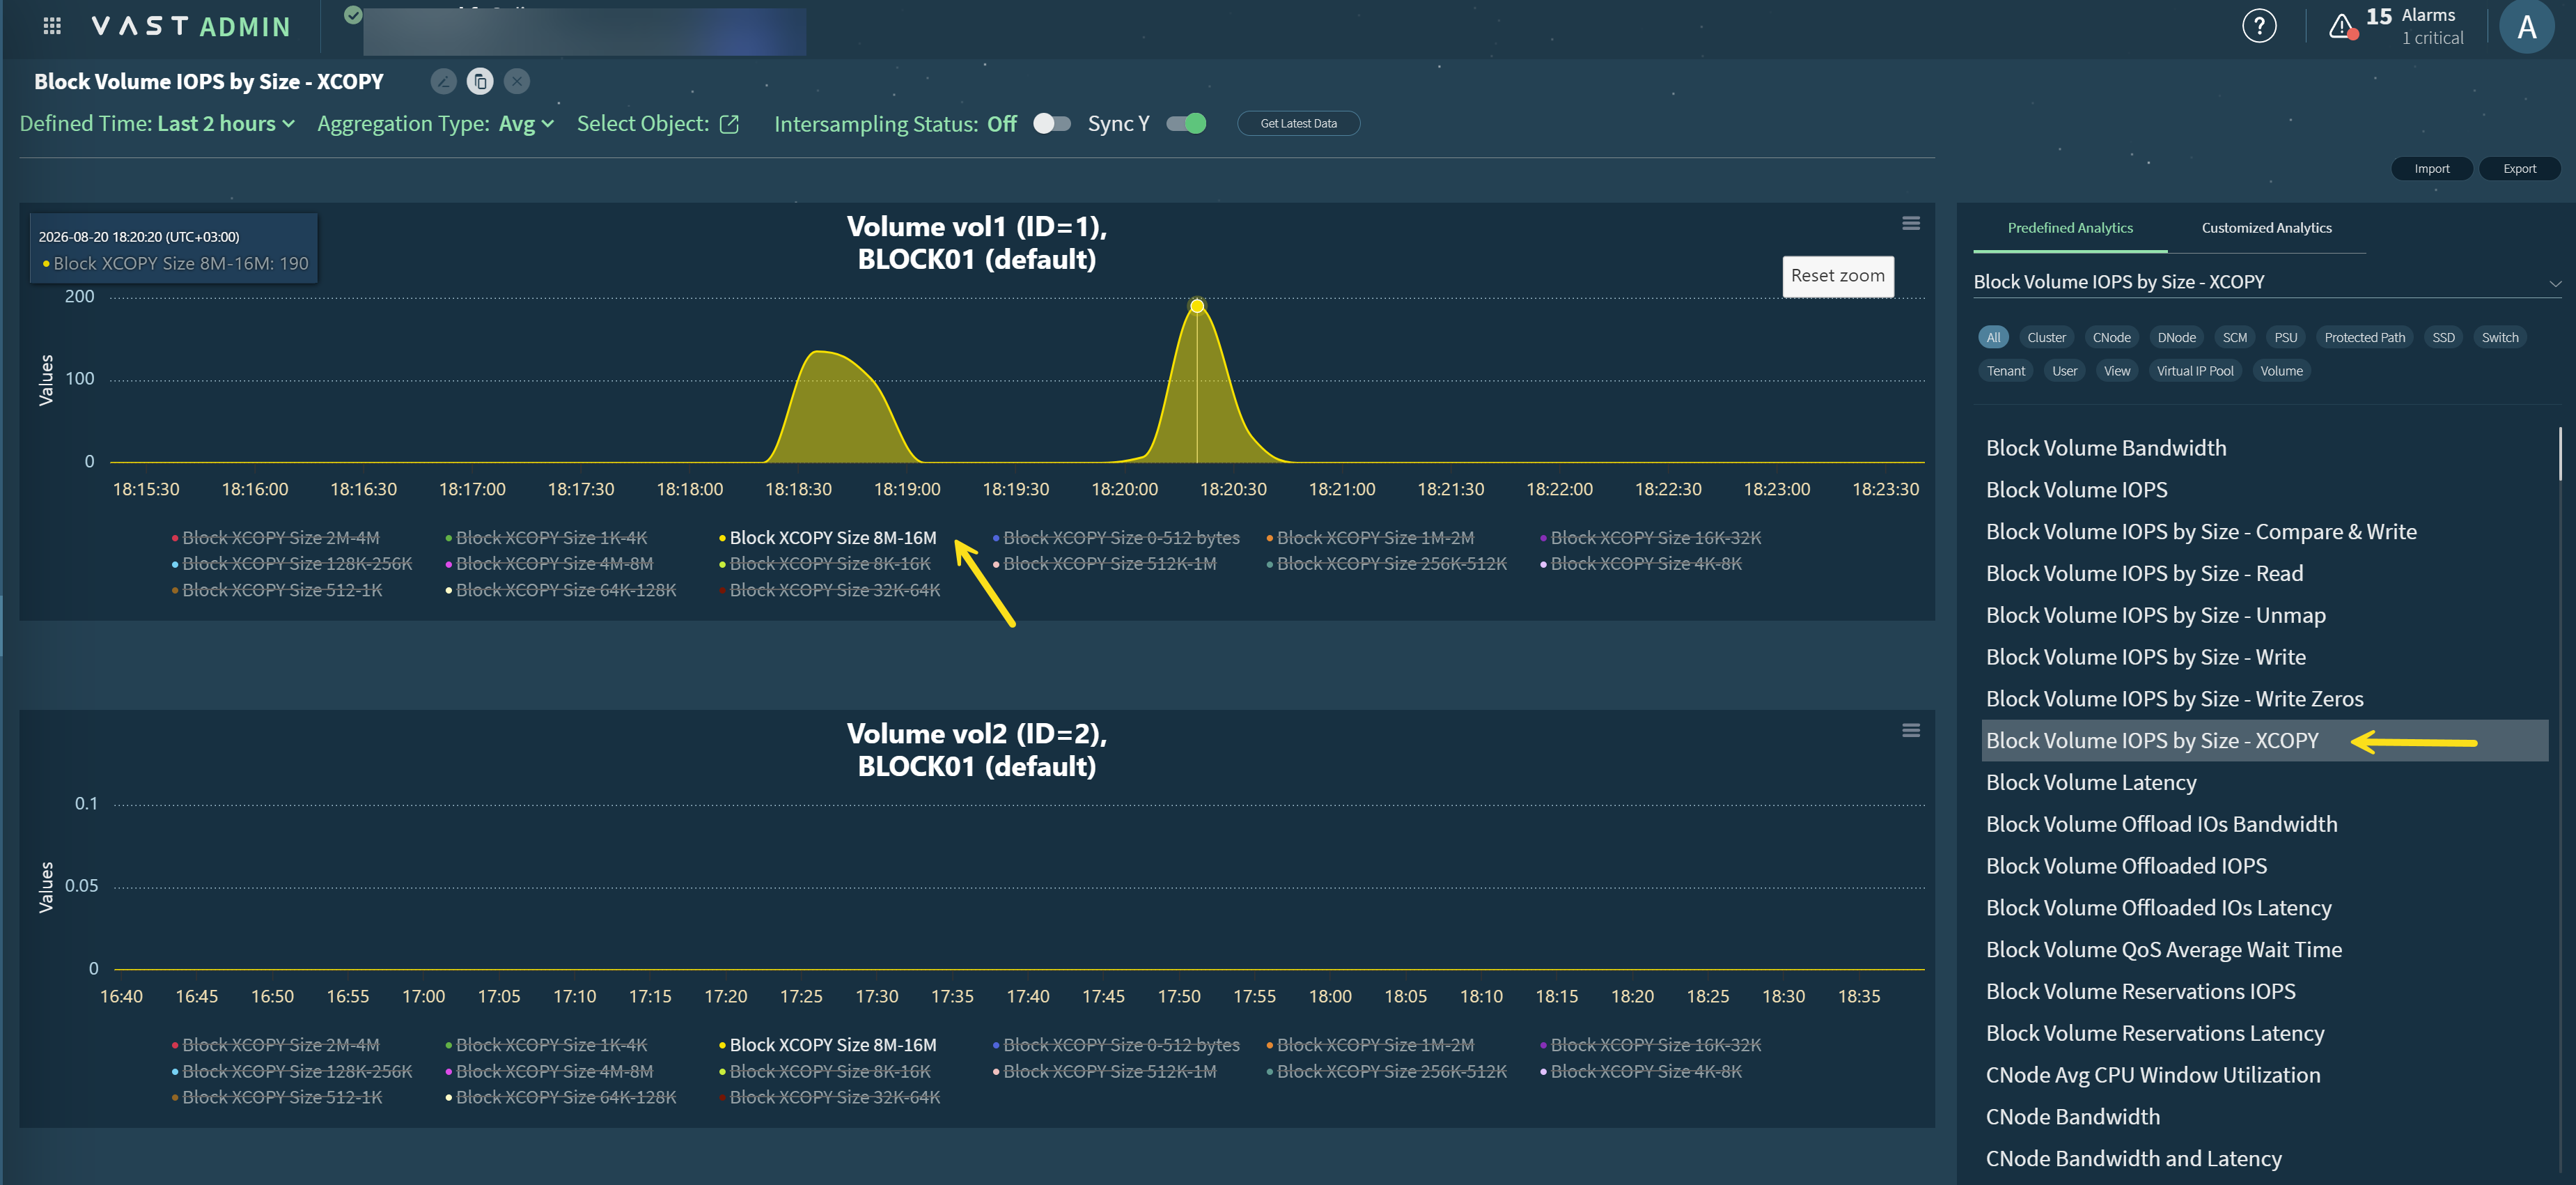This screenshot has width=2576, height=1185.
Task: Click the help question mark icon
Action: [2259, 26]
